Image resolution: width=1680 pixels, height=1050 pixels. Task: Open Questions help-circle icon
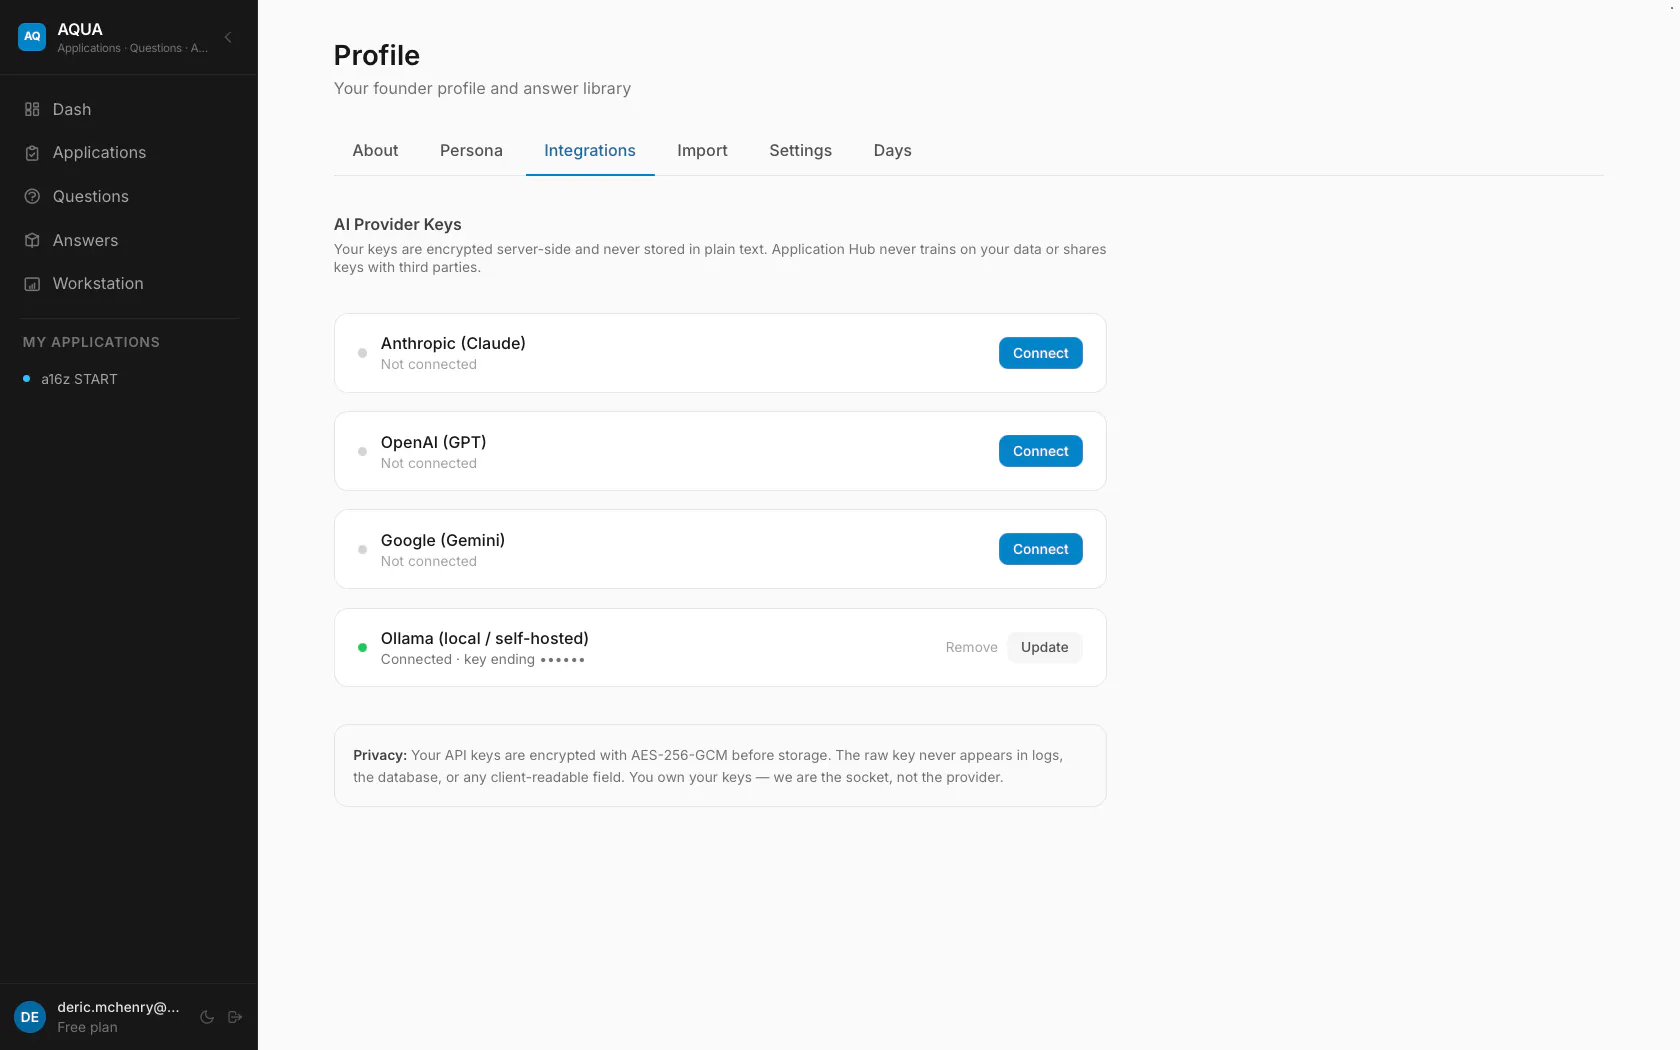32,197
